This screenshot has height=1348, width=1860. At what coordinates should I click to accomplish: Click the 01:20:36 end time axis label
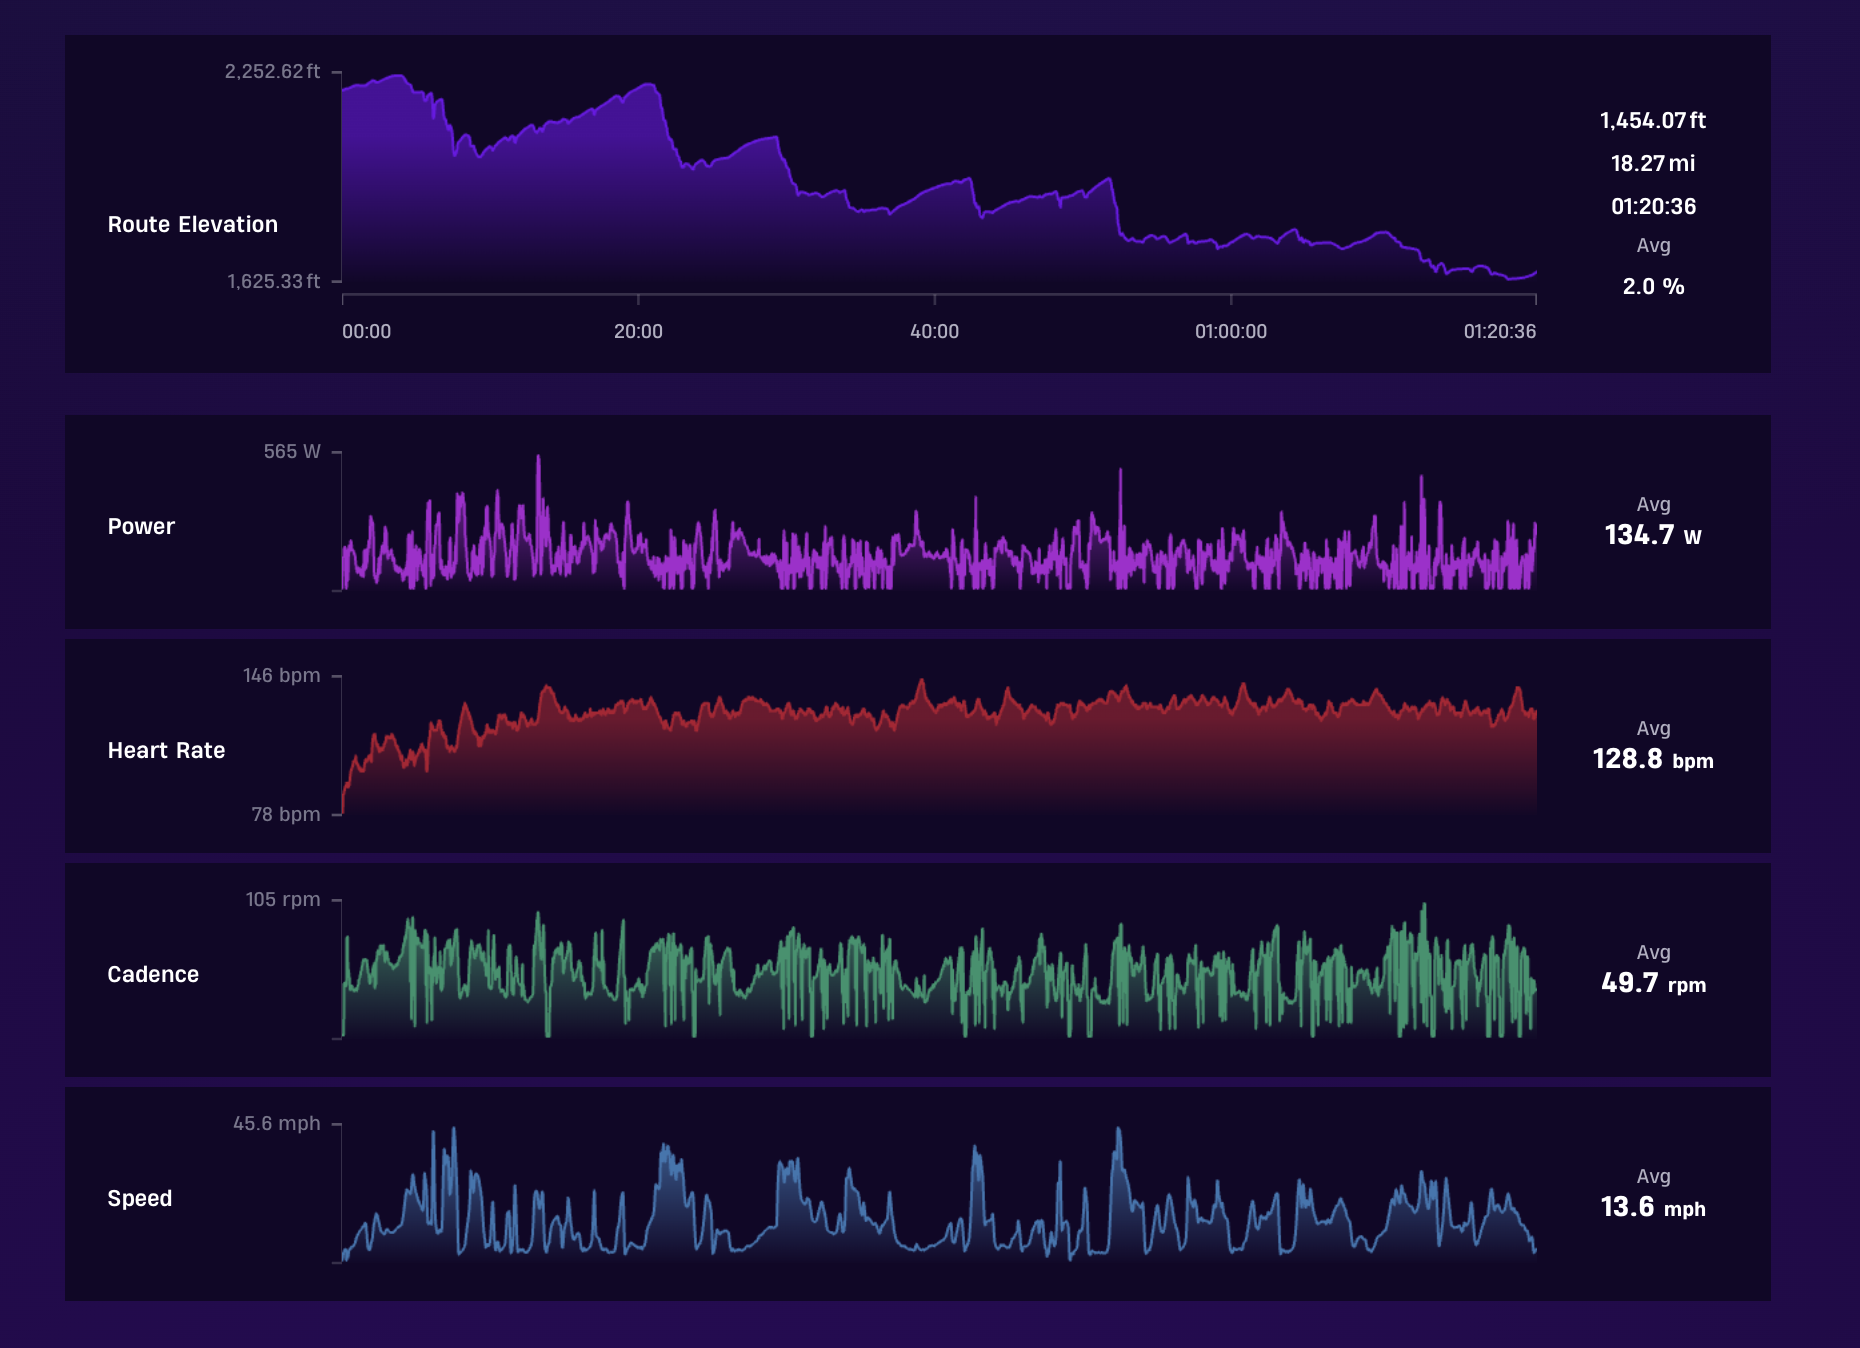point(1499,331)
